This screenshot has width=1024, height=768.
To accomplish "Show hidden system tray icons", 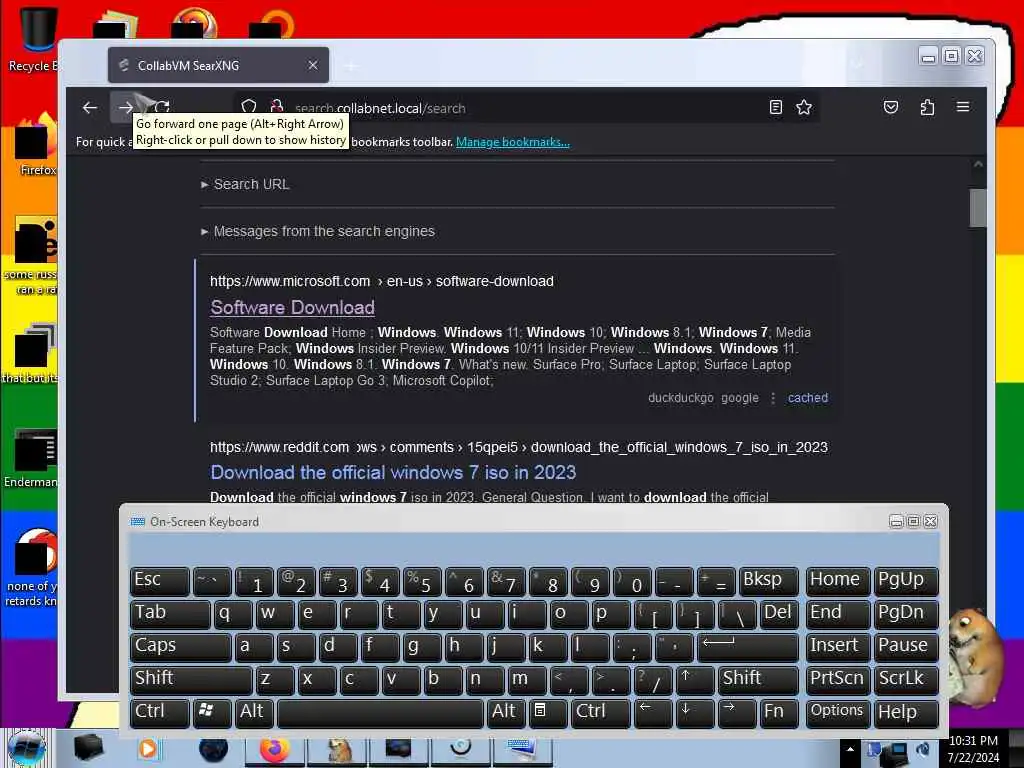I will 850,749.
